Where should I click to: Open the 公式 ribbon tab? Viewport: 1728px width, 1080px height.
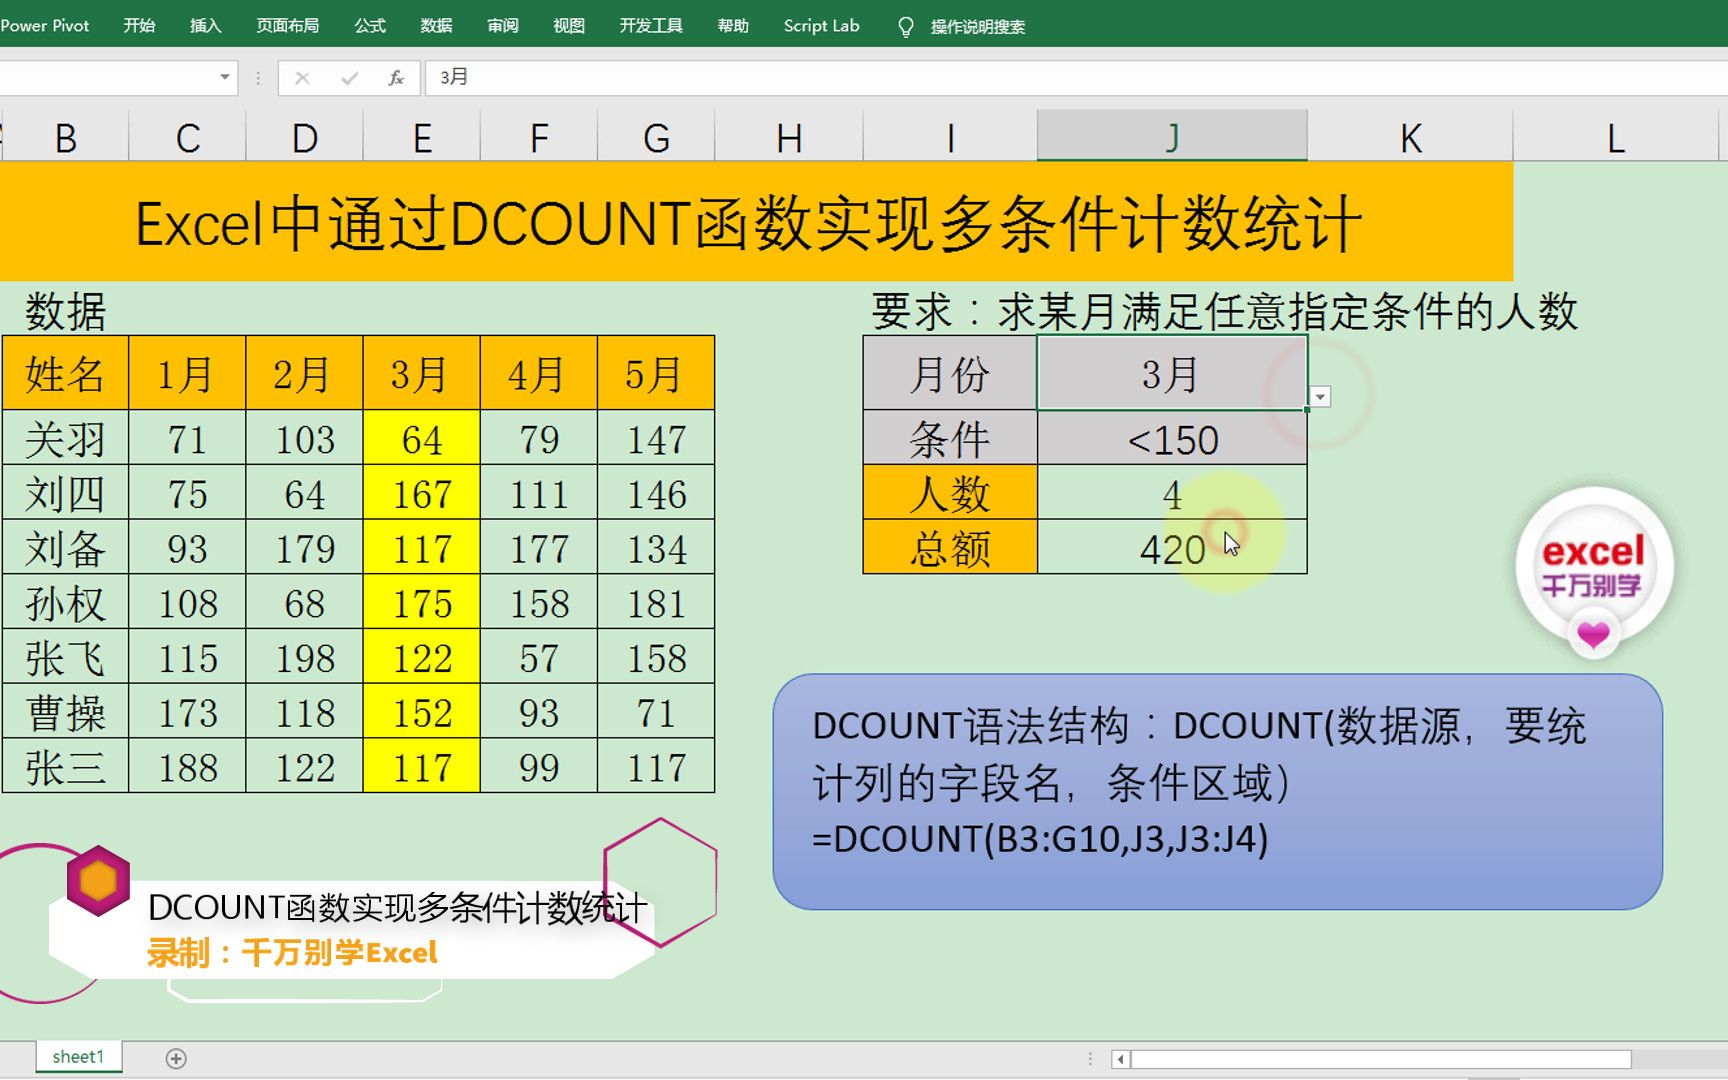(x=370, y=26)
